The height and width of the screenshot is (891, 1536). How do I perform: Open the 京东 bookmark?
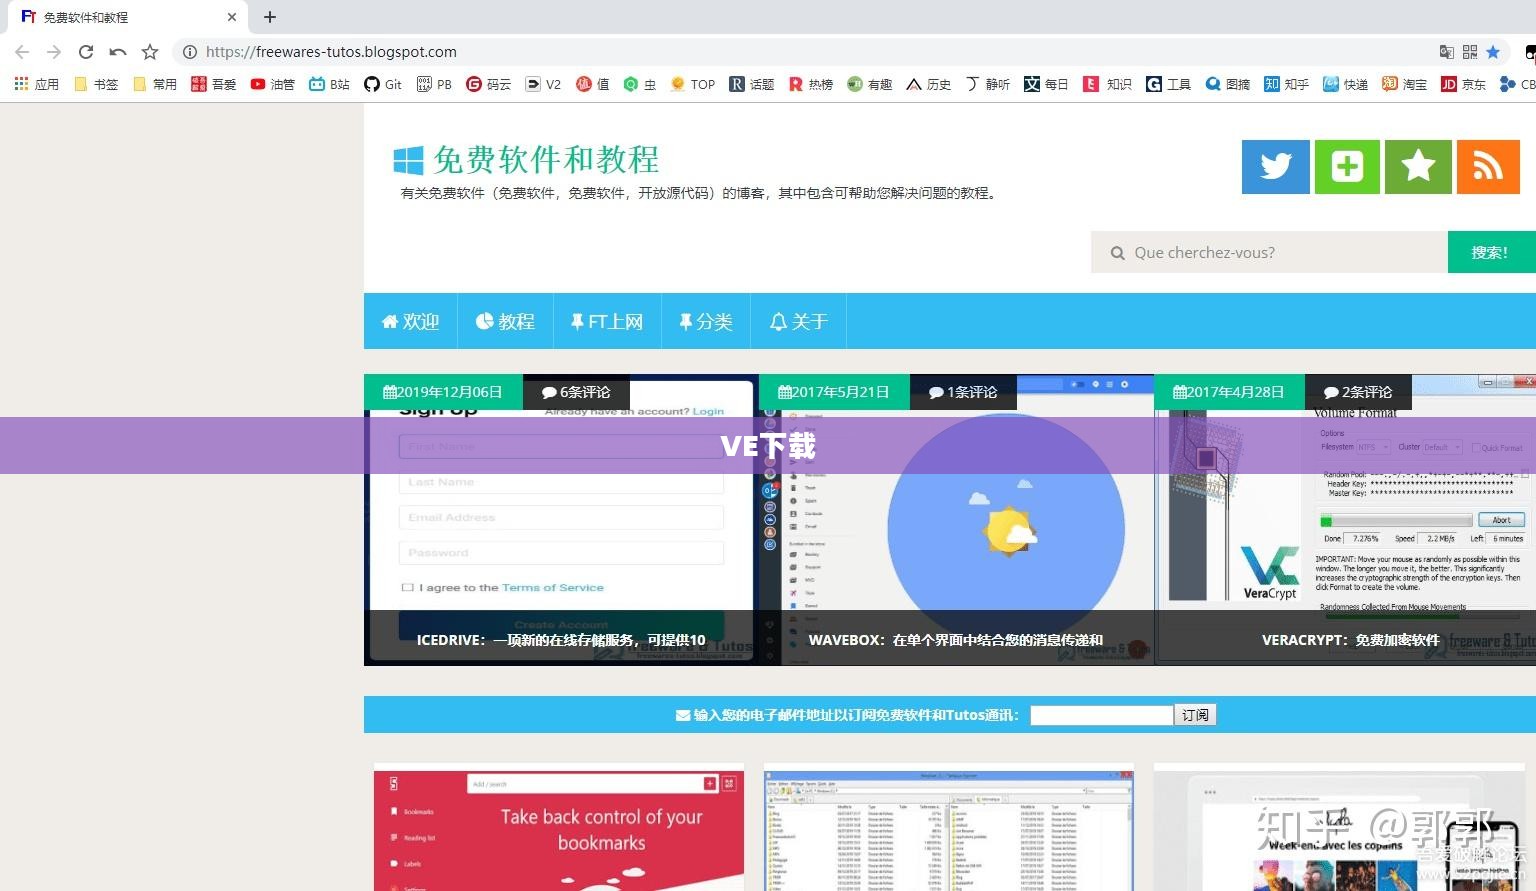(1464, 84)
